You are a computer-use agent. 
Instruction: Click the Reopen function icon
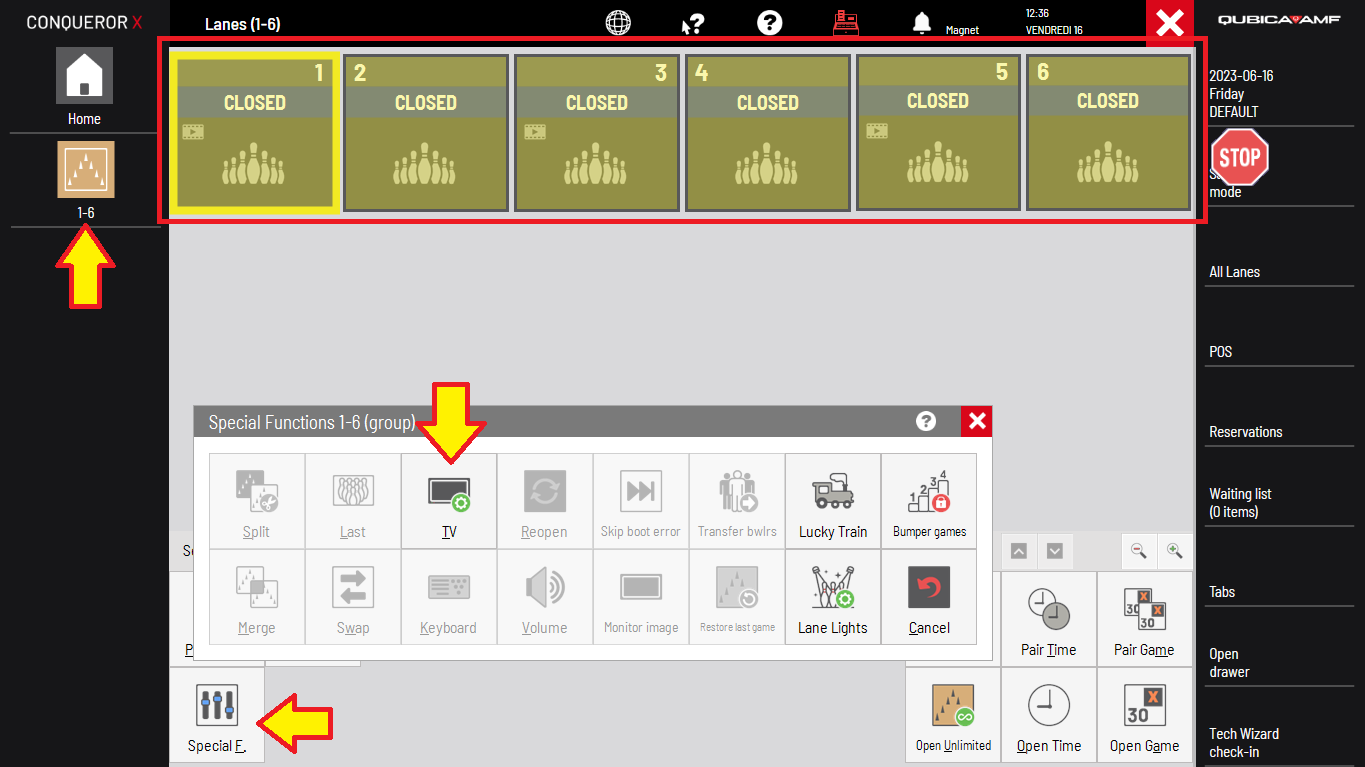pos(545,501)
